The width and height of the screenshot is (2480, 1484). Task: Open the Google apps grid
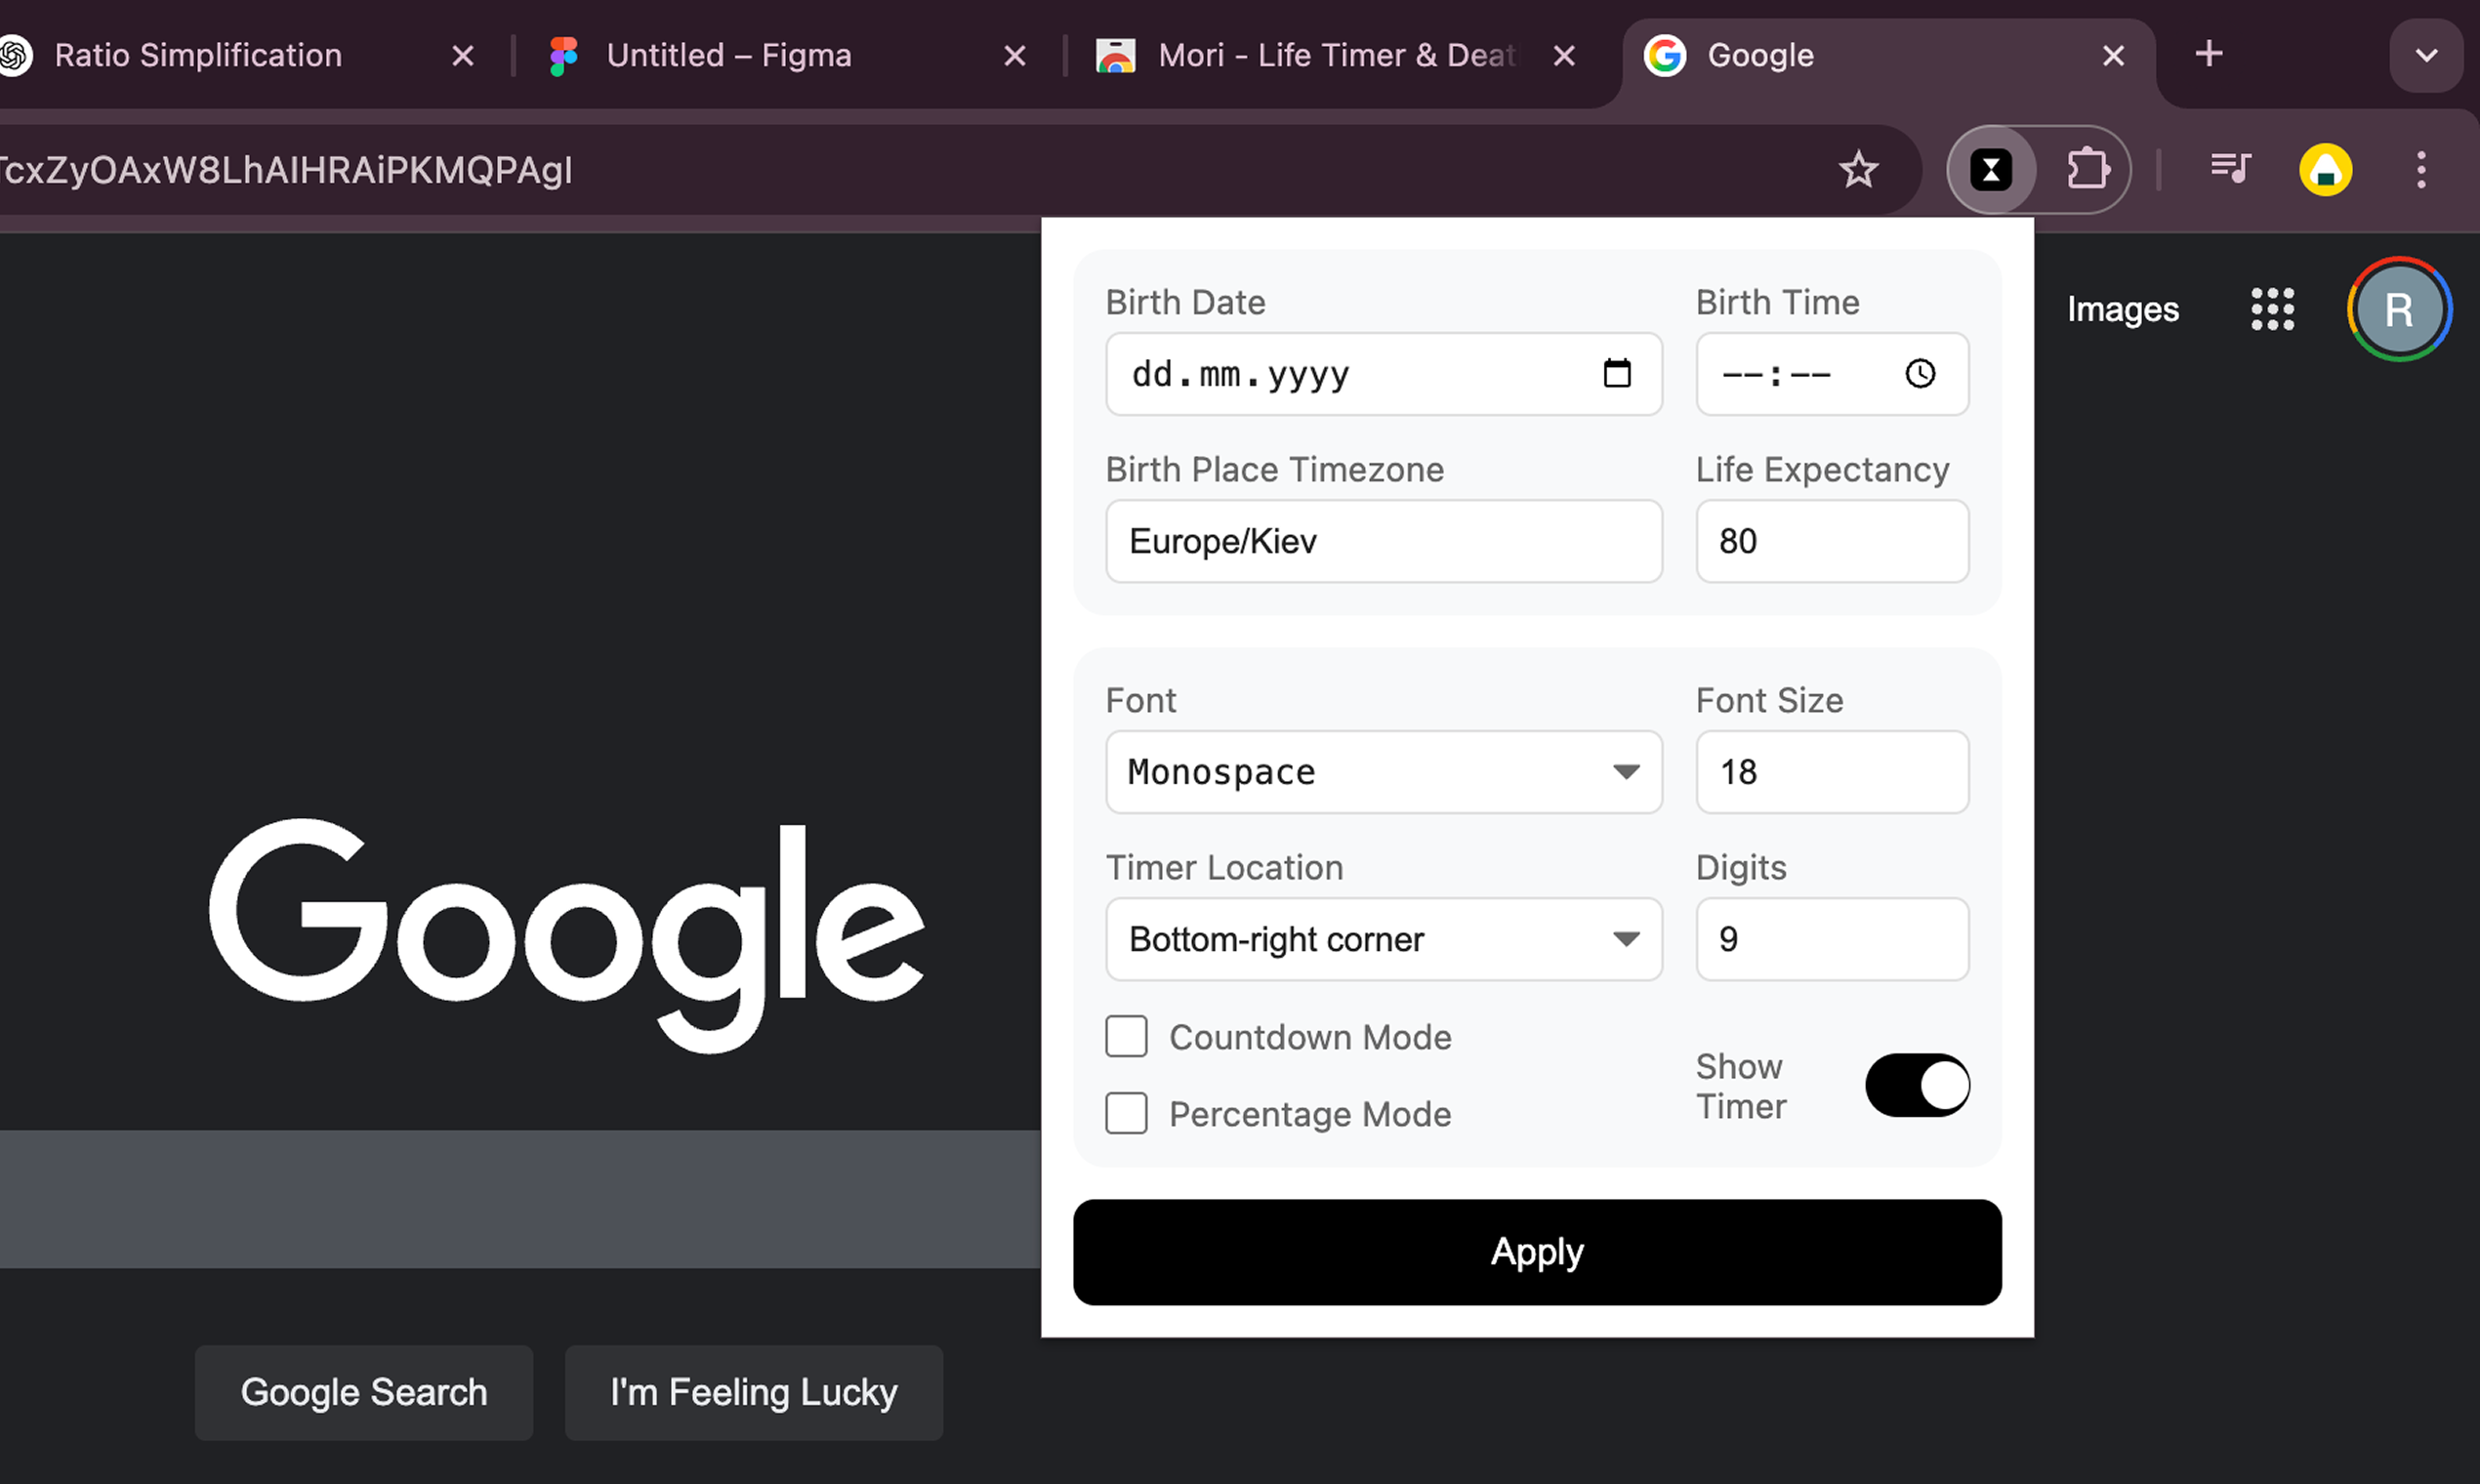click(2272, 309)
